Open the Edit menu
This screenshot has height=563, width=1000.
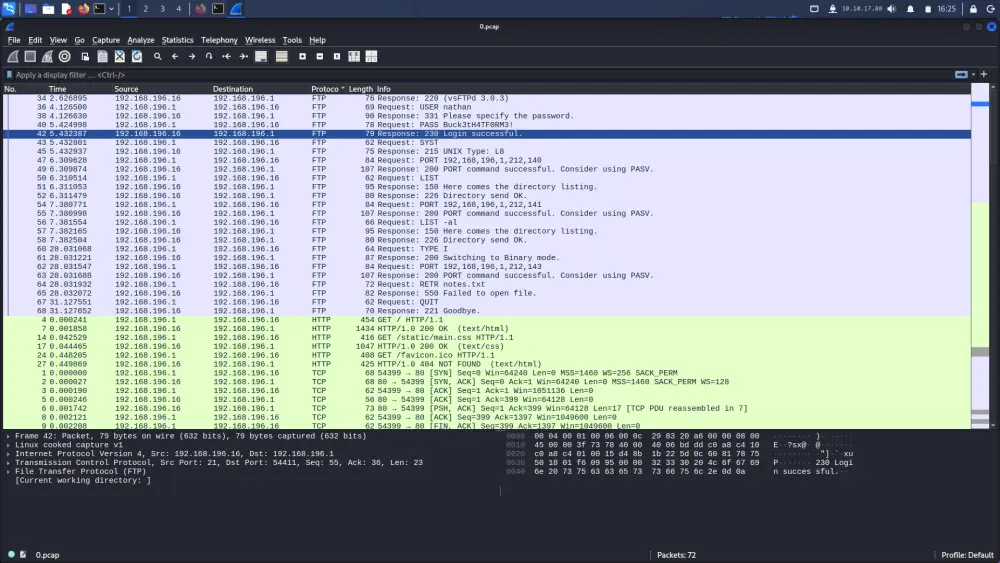tap(35, 40)
